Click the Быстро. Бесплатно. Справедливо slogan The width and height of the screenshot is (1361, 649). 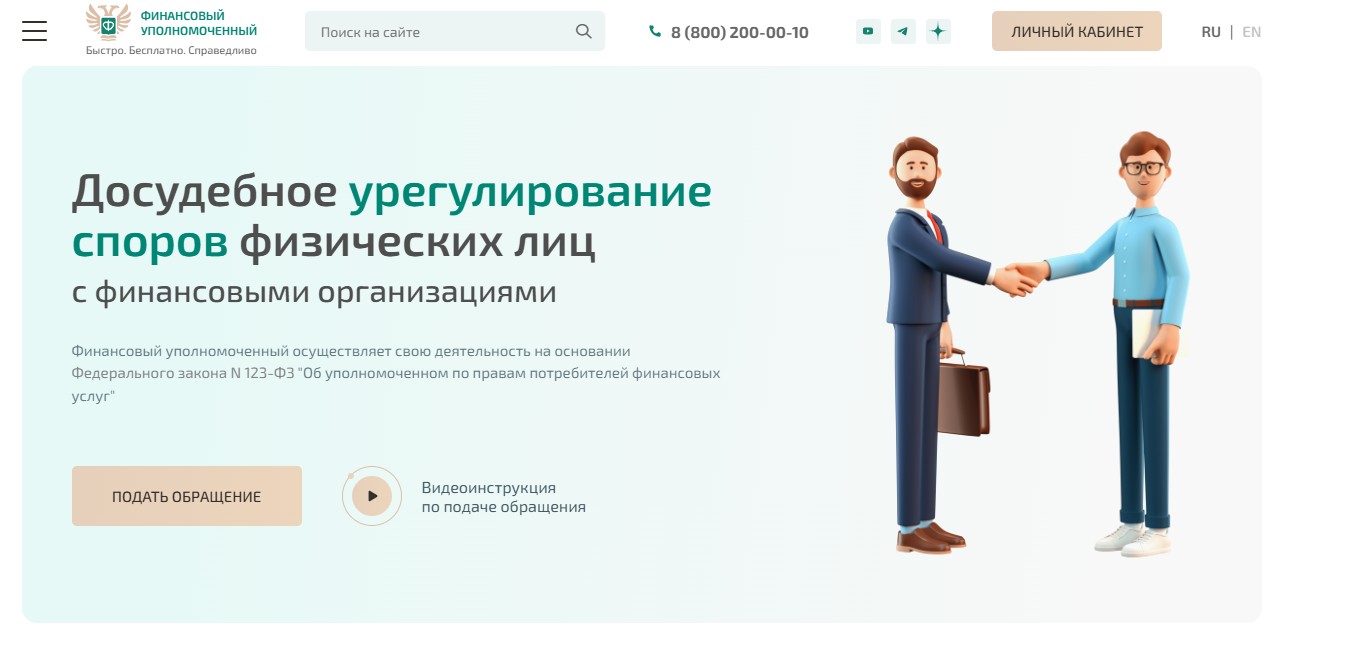171,50
